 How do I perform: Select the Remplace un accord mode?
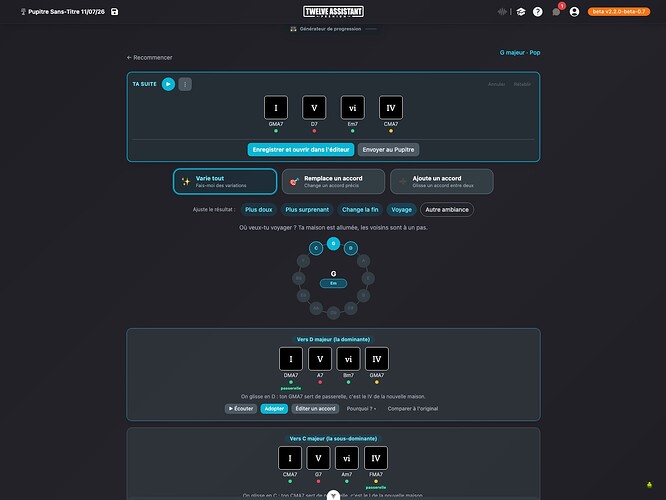click(333, 181)
